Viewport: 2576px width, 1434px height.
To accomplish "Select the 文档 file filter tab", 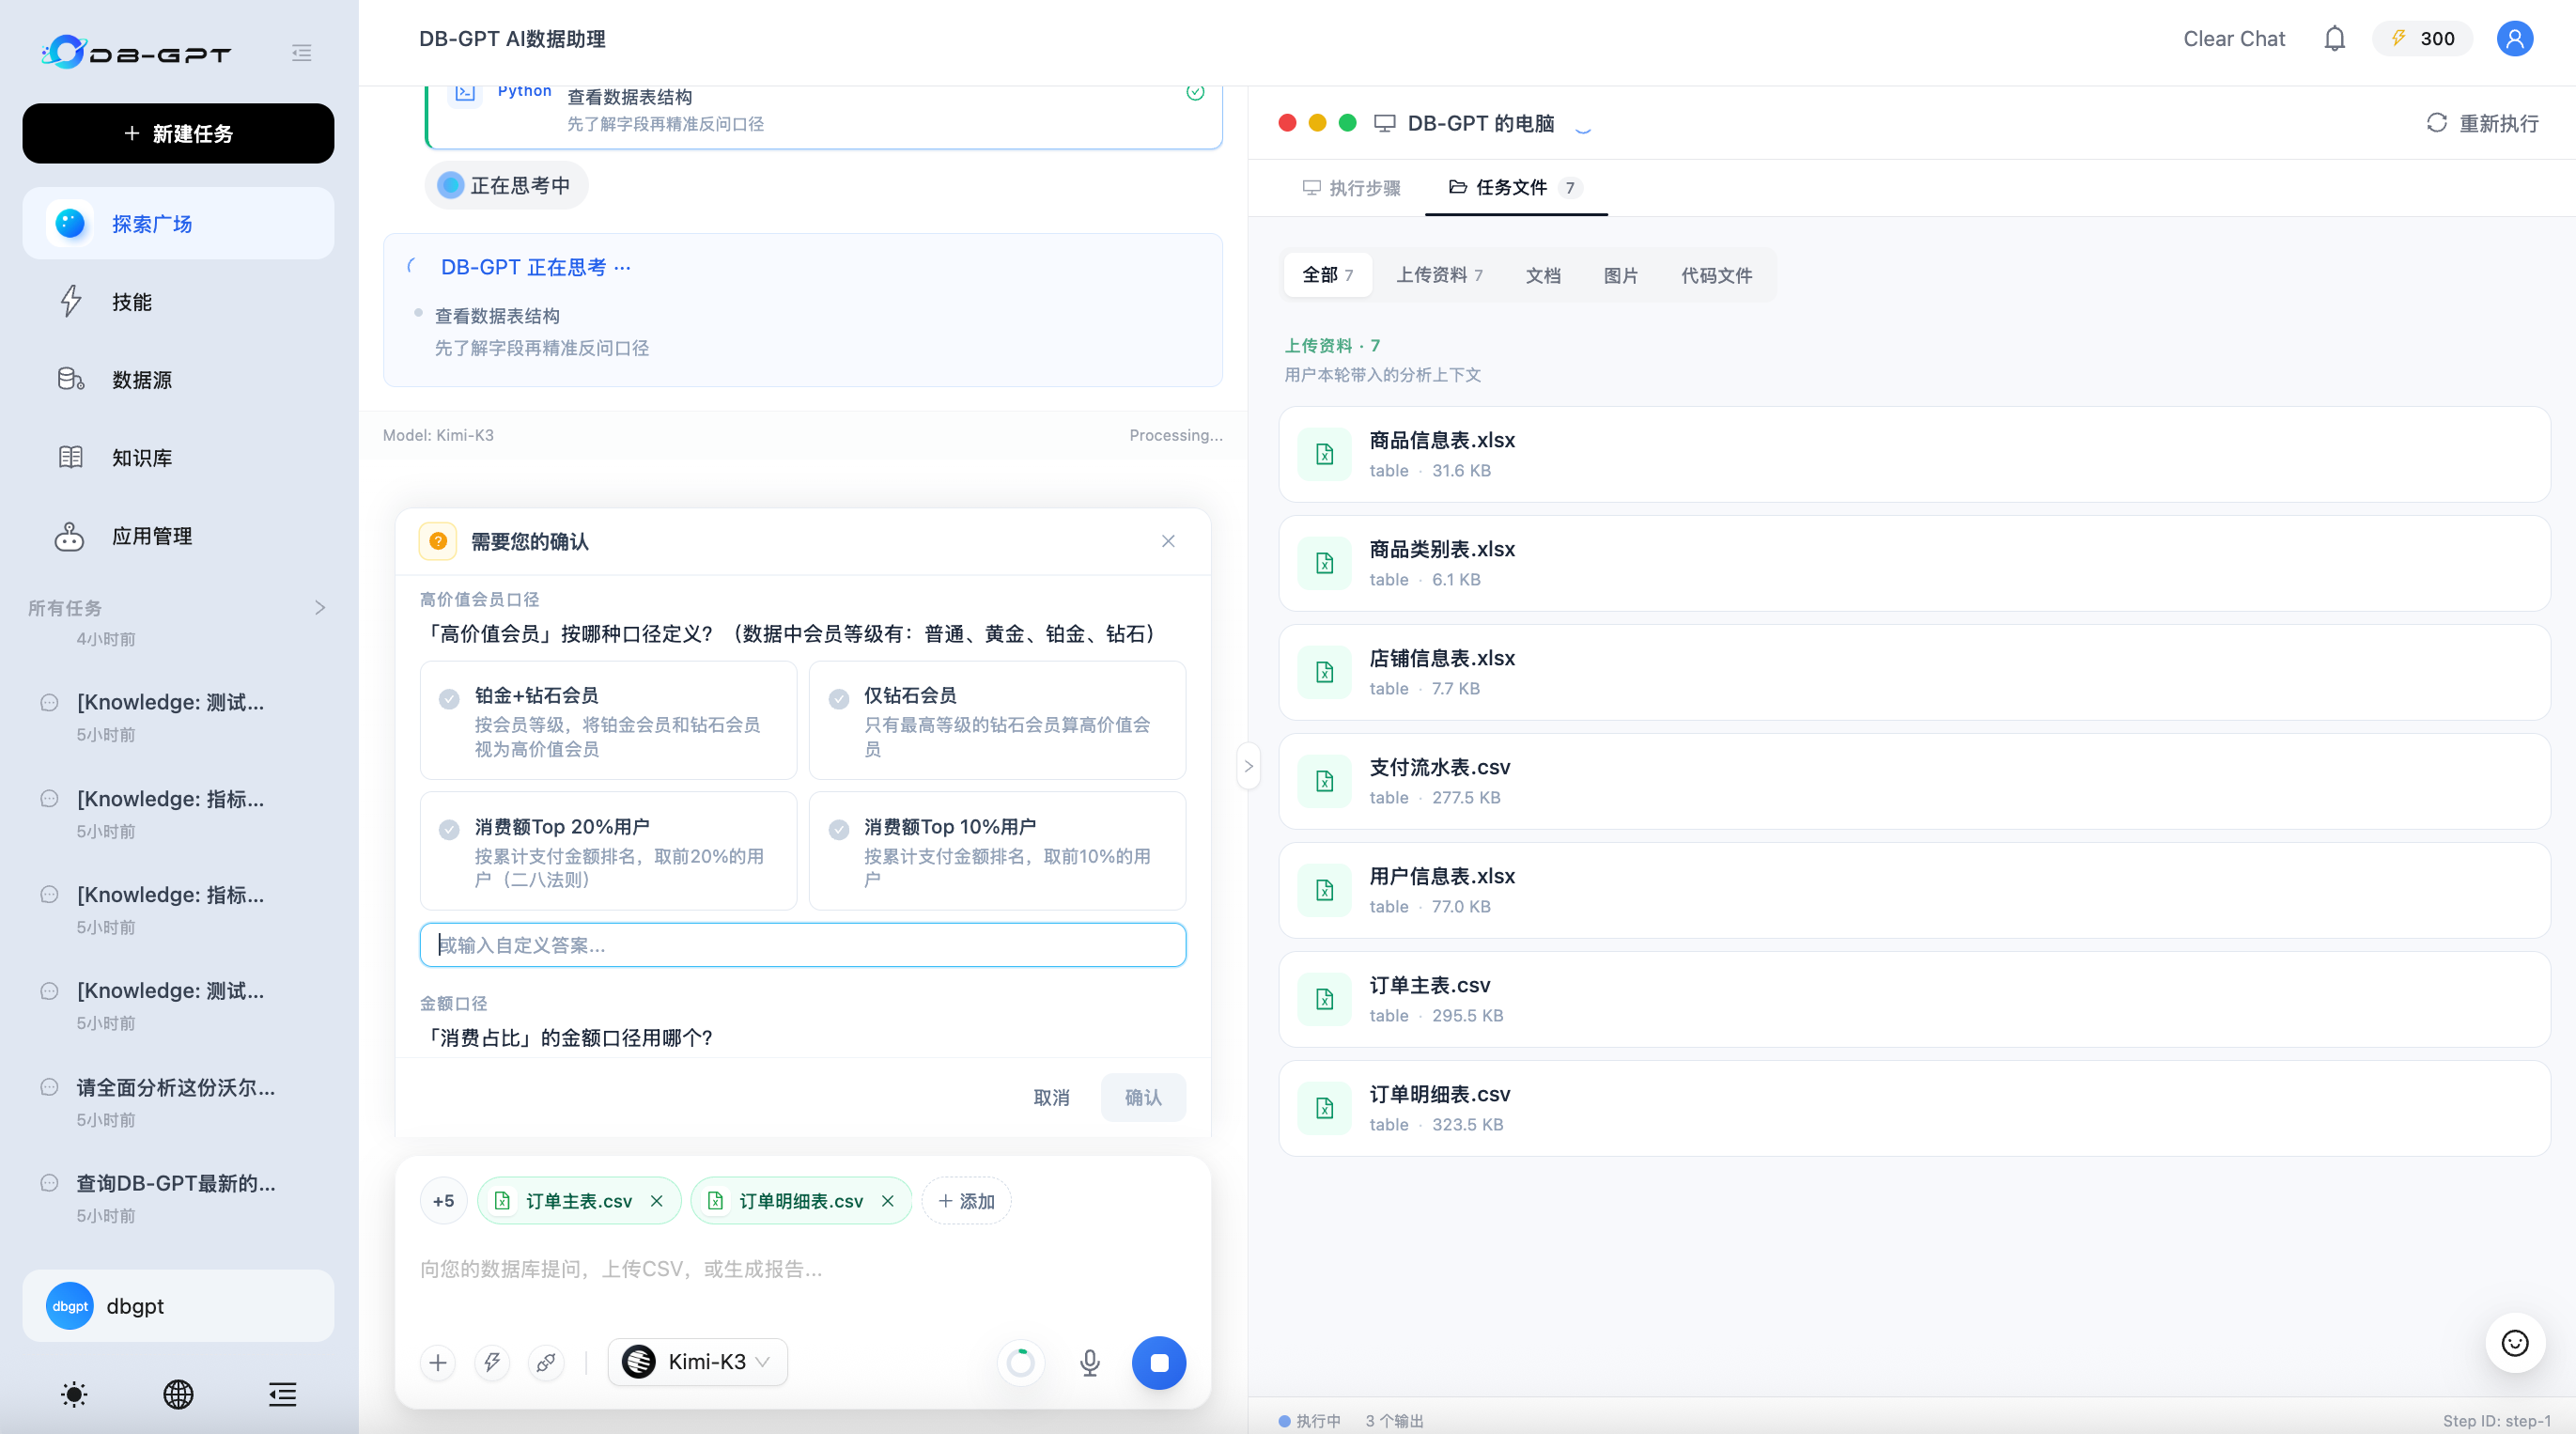I will [x=1543, y=275].
